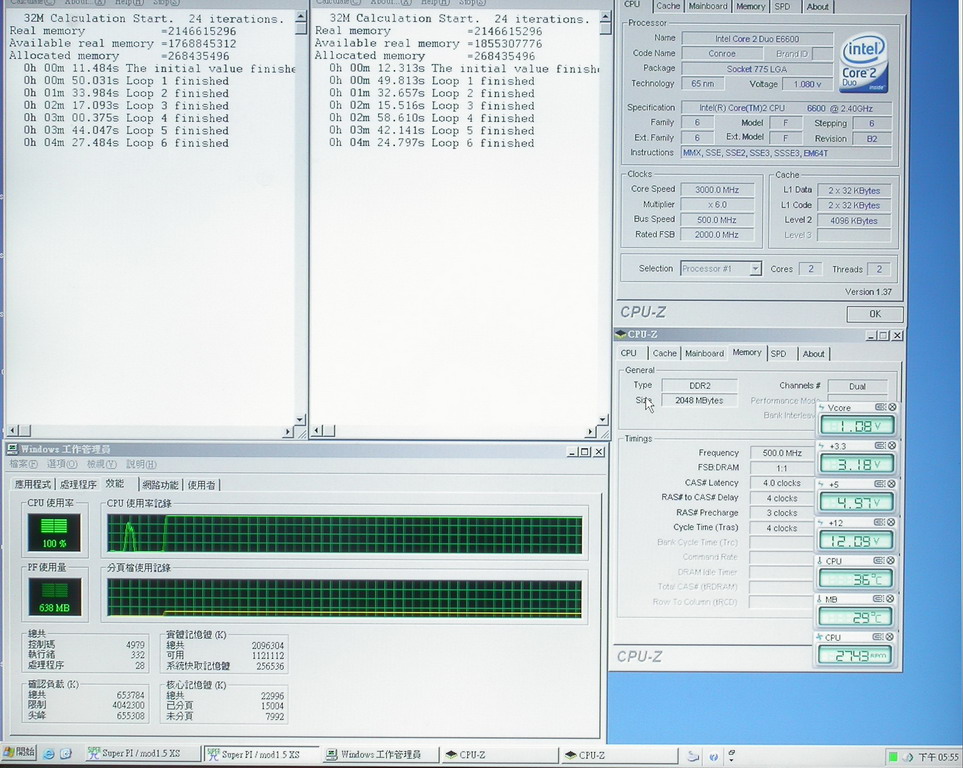Viewport: 963px width, 768px height.
Task: Click the fan icon on CPU RPM widget
Action: coord(819,637)
